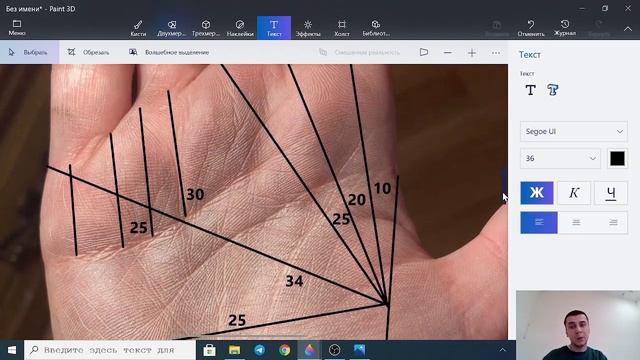This screenshot has height=360, width=640.
Task: Open the Menu button
Action: click(17, 28)
